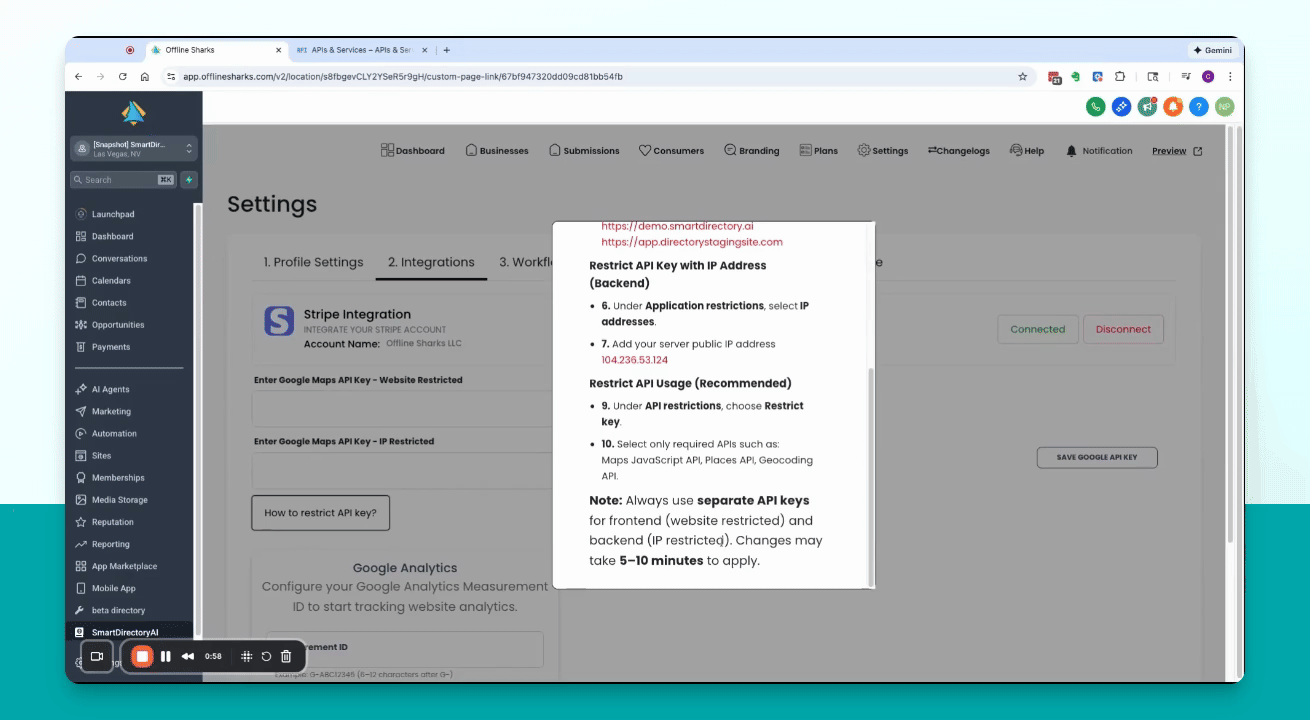Click the blue question mark help icon
This screenshot has height=720, width=1310.
coord(1199,106)
